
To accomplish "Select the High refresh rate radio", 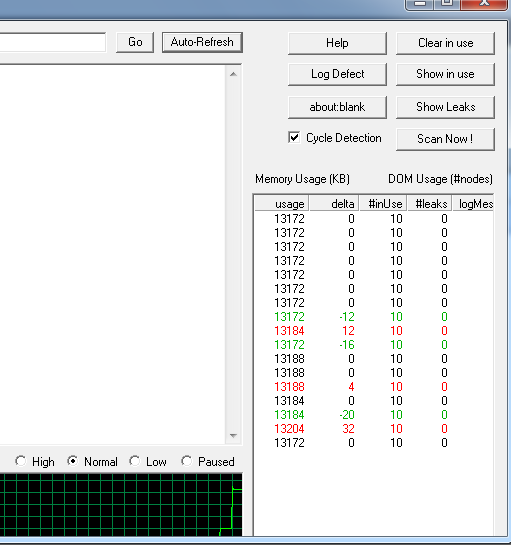I will (x=21, y=461).
